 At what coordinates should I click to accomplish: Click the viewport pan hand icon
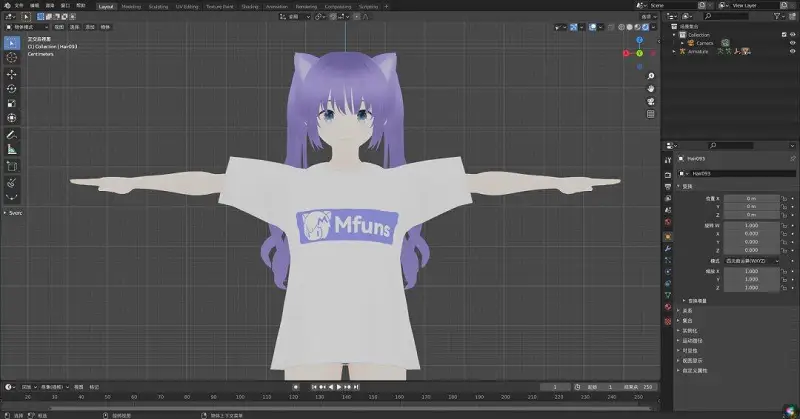[651, 89]
